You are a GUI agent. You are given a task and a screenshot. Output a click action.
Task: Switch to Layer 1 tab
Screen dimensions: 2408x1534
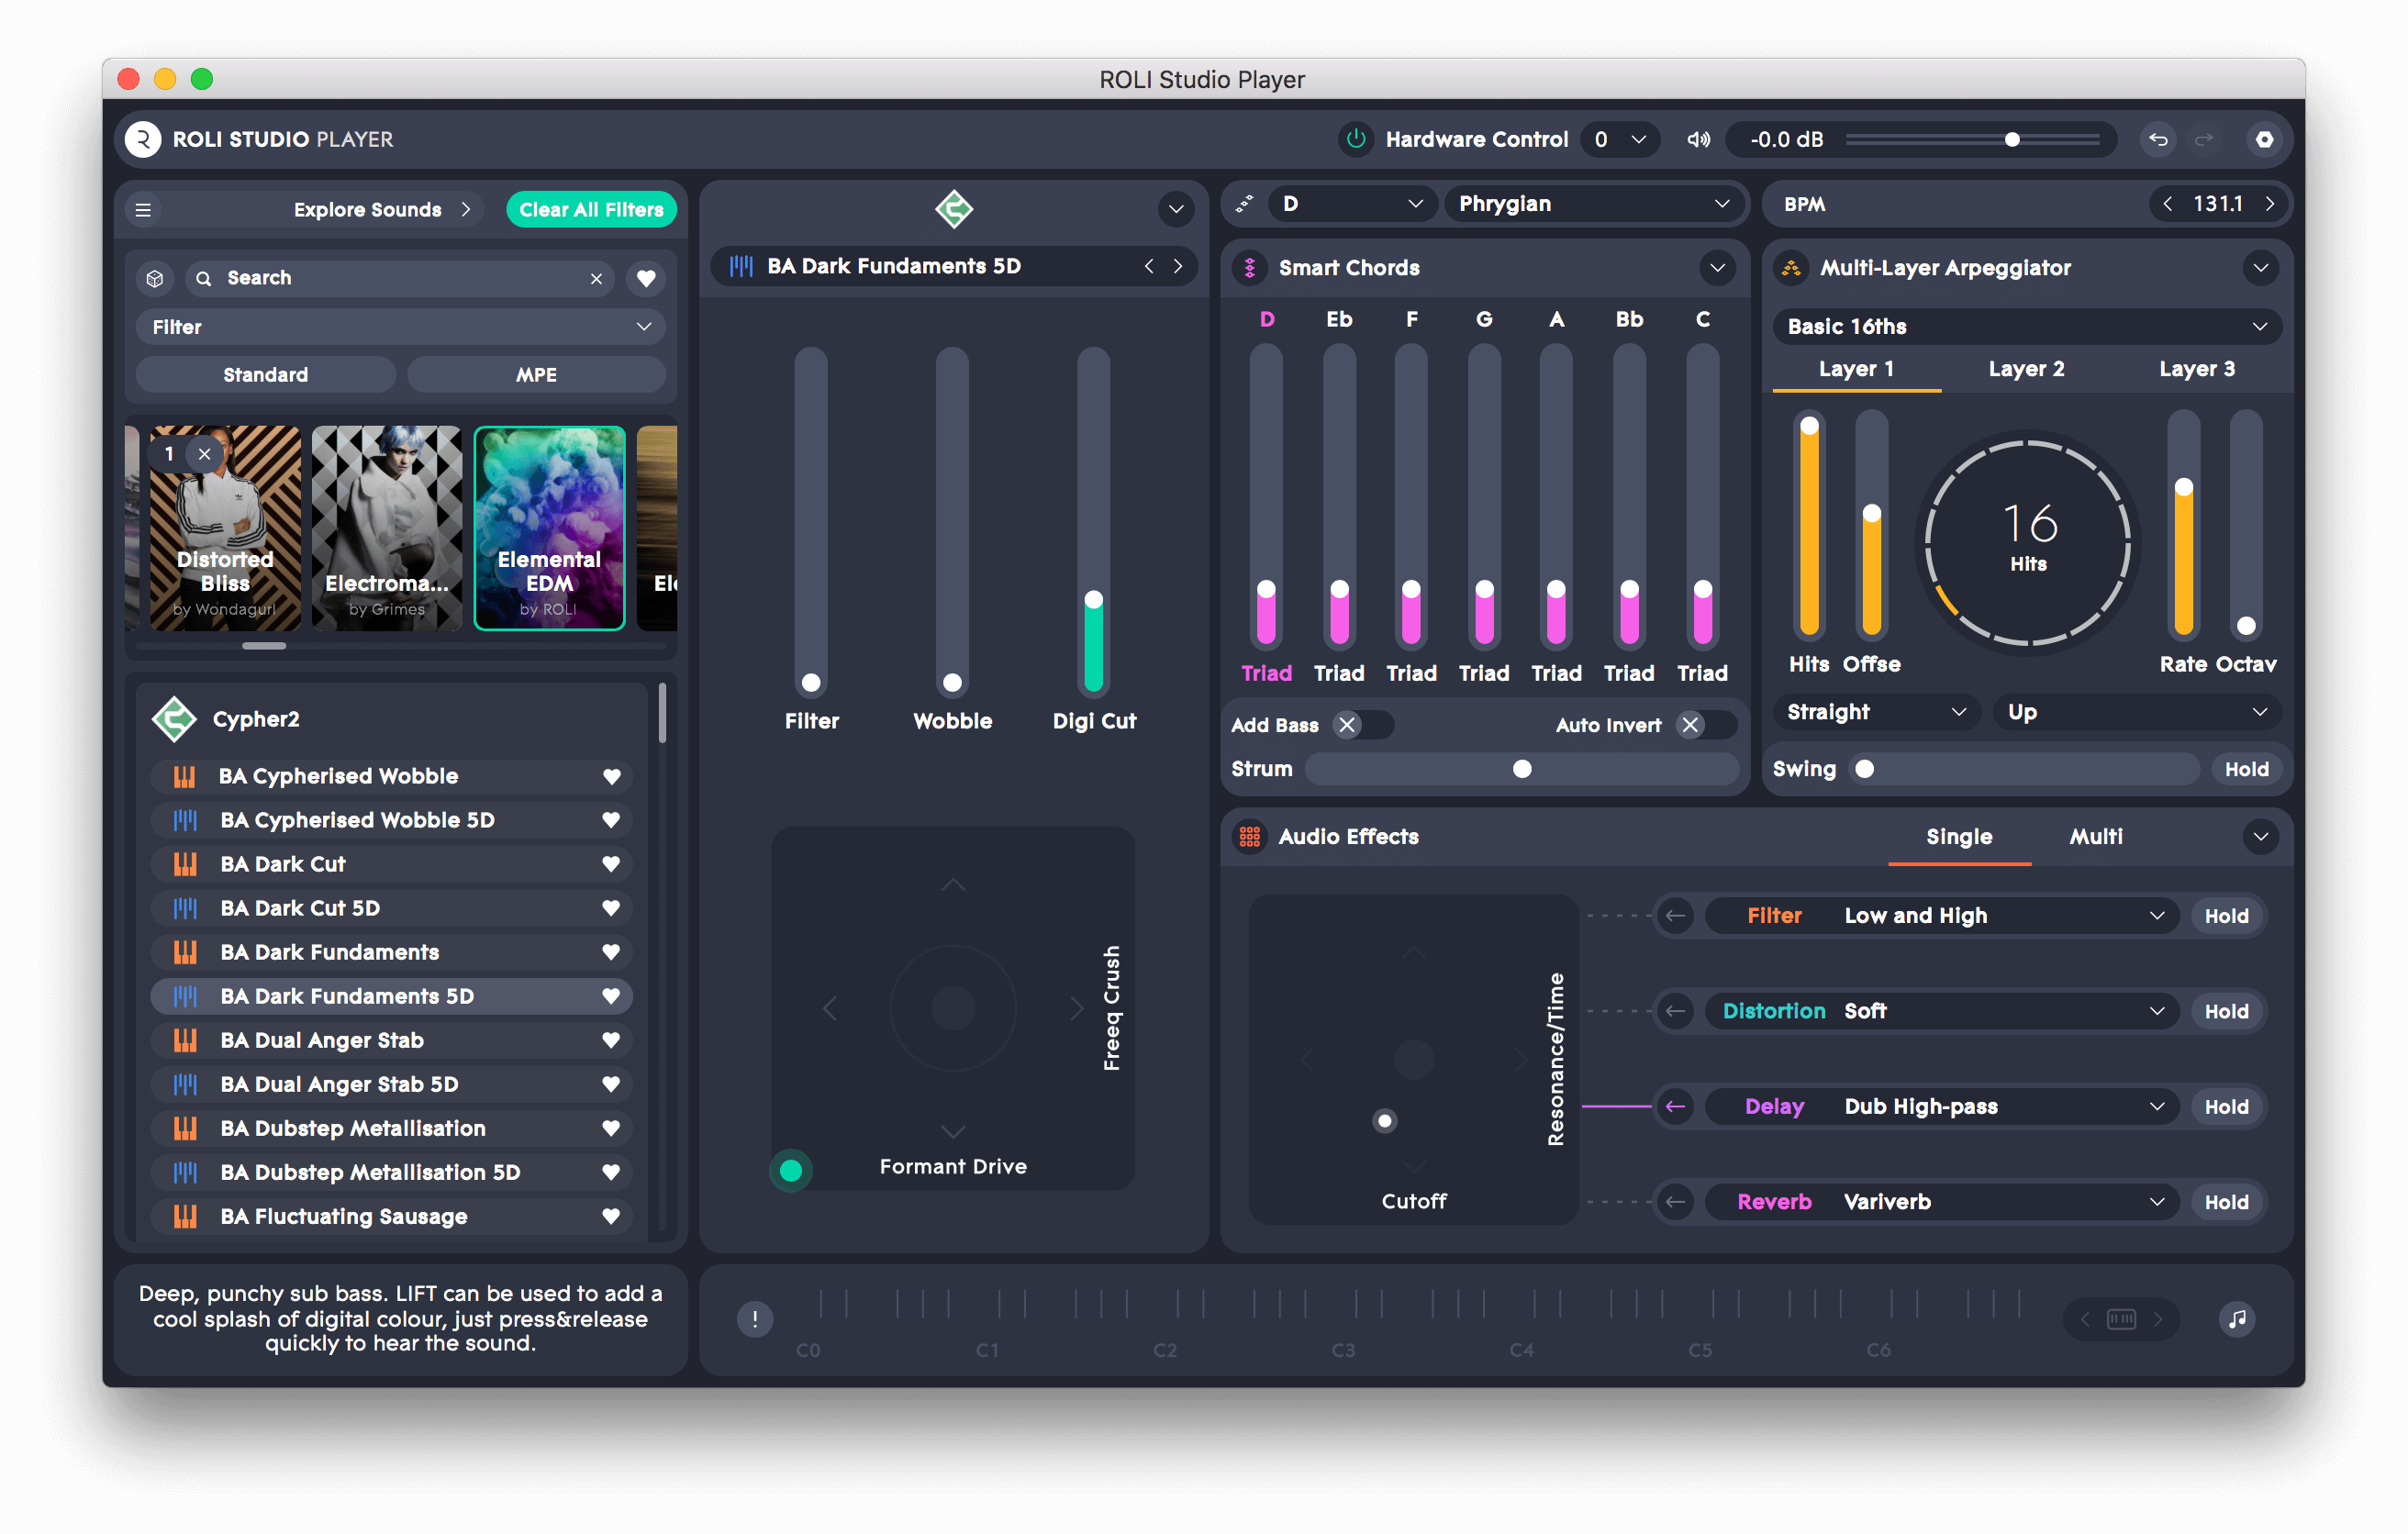1856,369
